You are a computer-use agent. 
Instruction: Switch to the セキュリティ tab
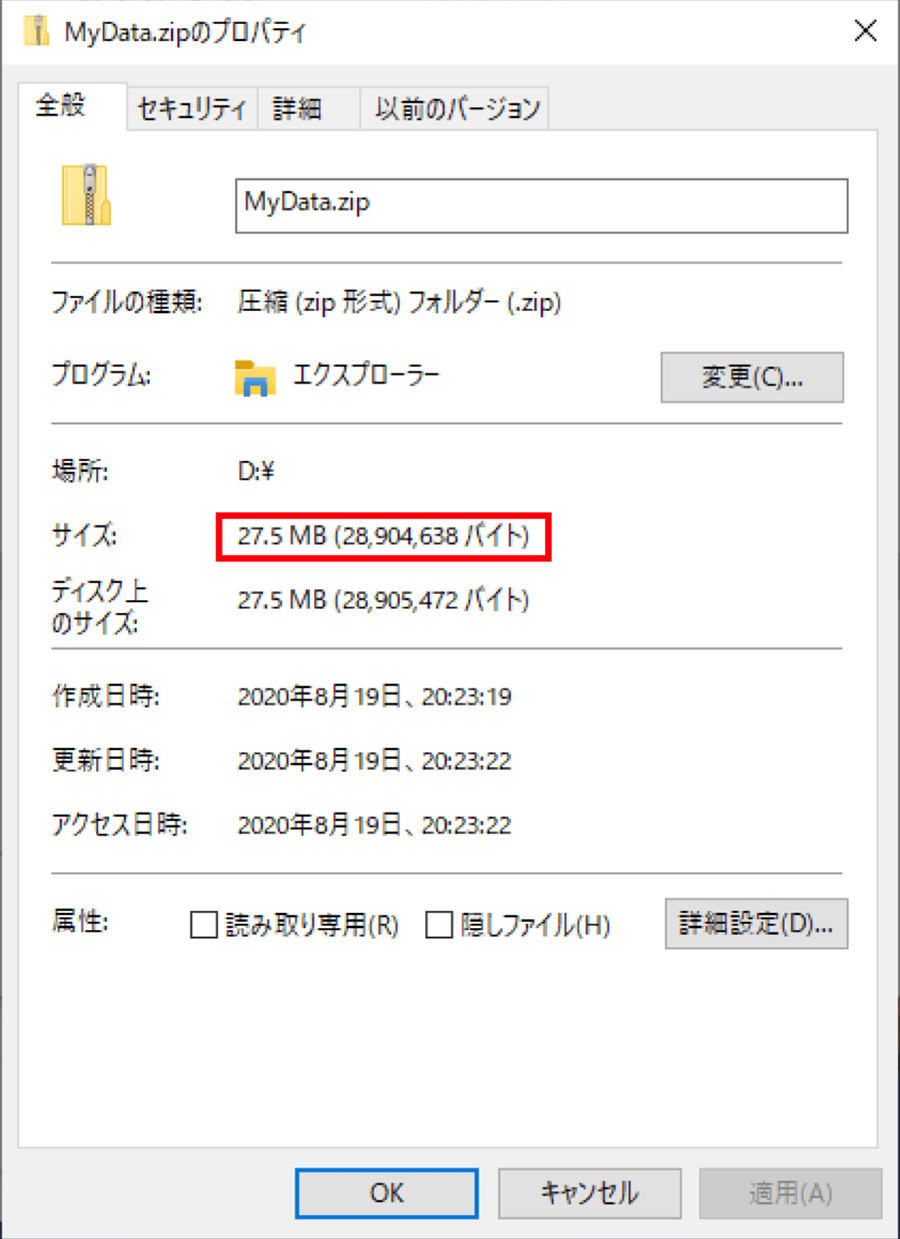coord(192,108)
